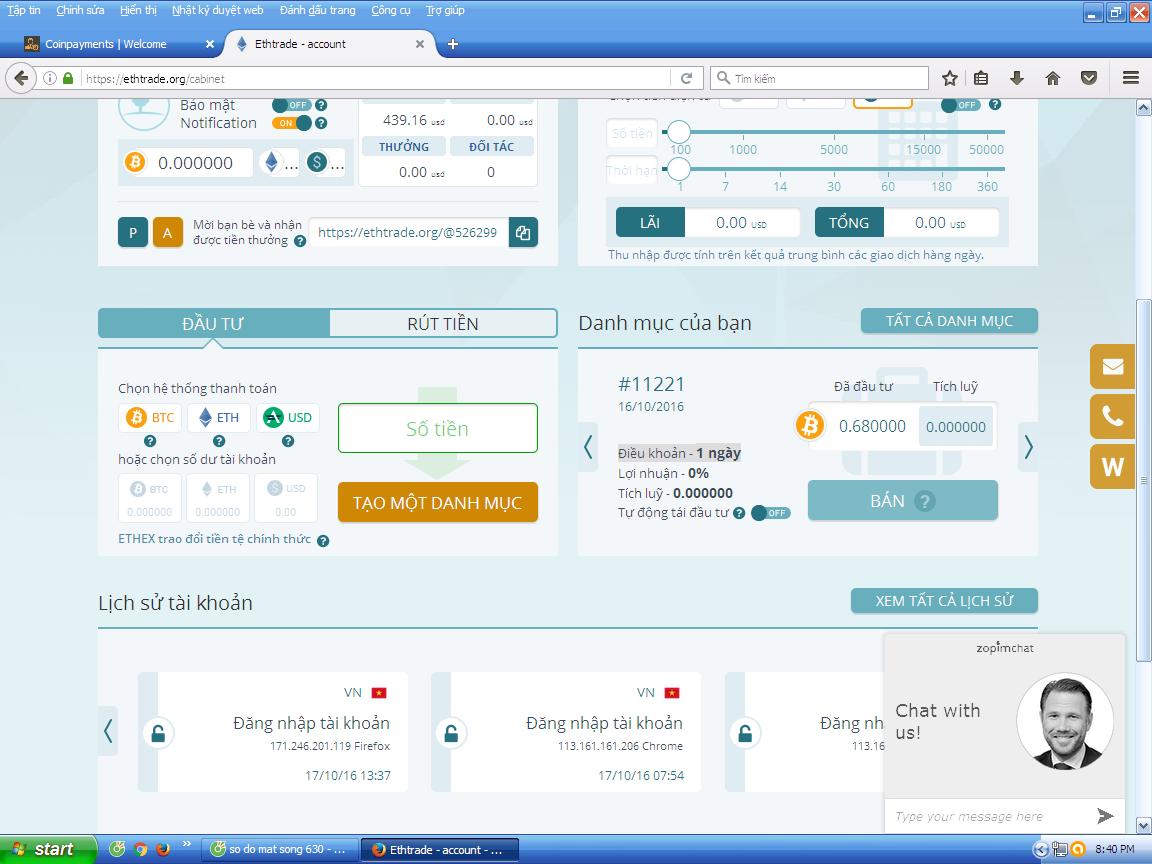Viewport: 1152px width, 864px height.
Task: Open Tập tin menu
Action: [24, 10]
